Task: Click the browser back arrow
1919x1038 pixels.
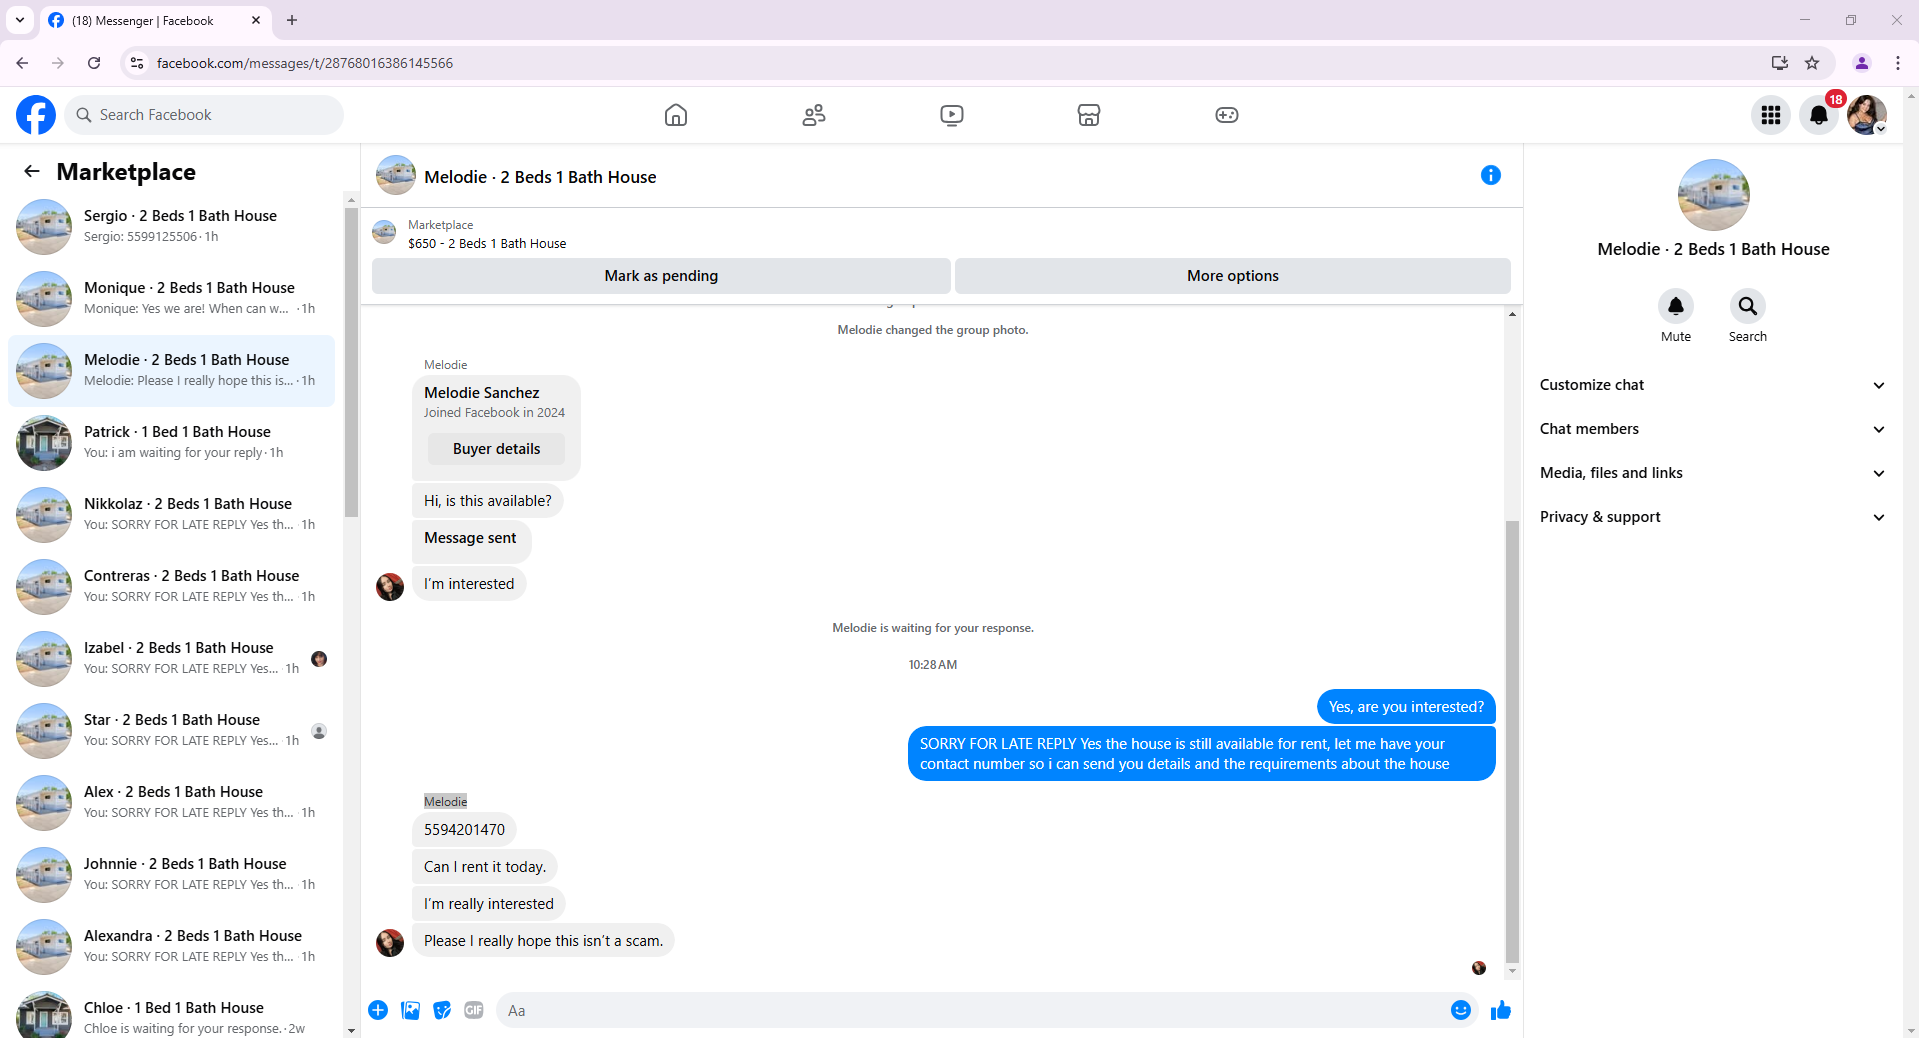Action: tap(22, 63)
